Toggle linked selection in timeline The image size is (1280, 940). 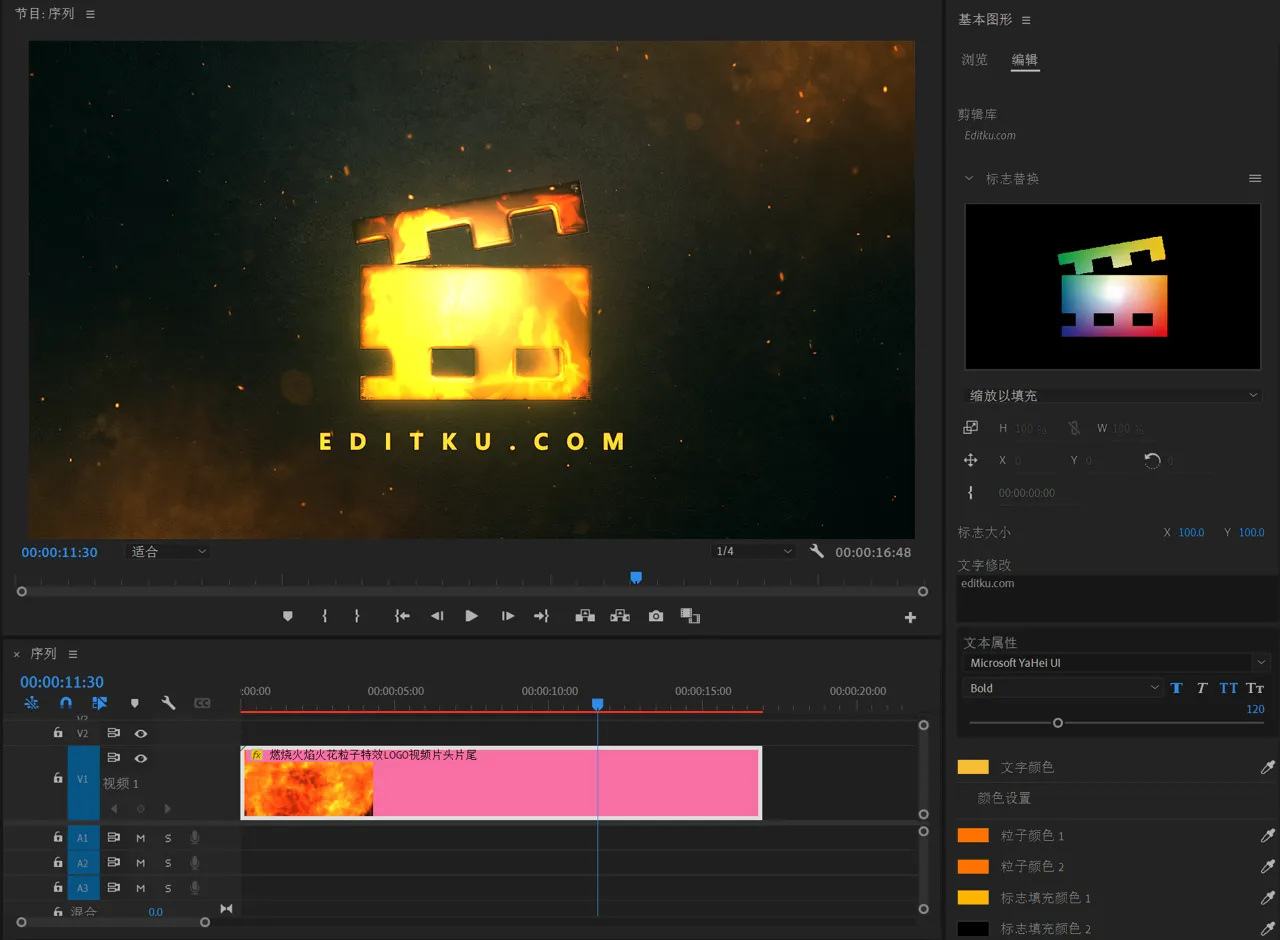click(x=100, y=703)
